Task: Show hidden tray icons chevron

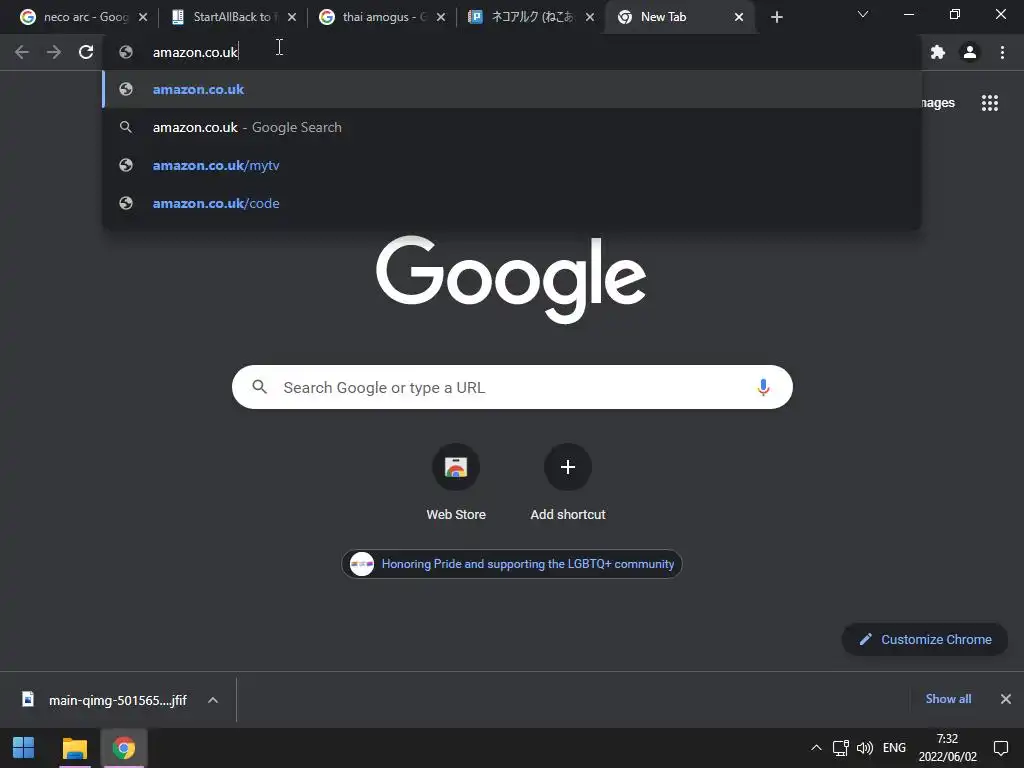Action: (x=816, y=748)
